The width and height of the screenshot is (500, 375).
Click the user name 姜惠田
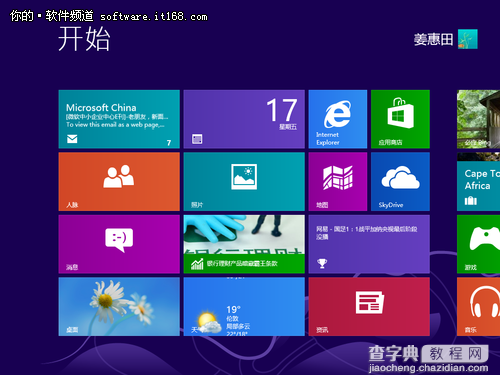[x=433, y=40]
